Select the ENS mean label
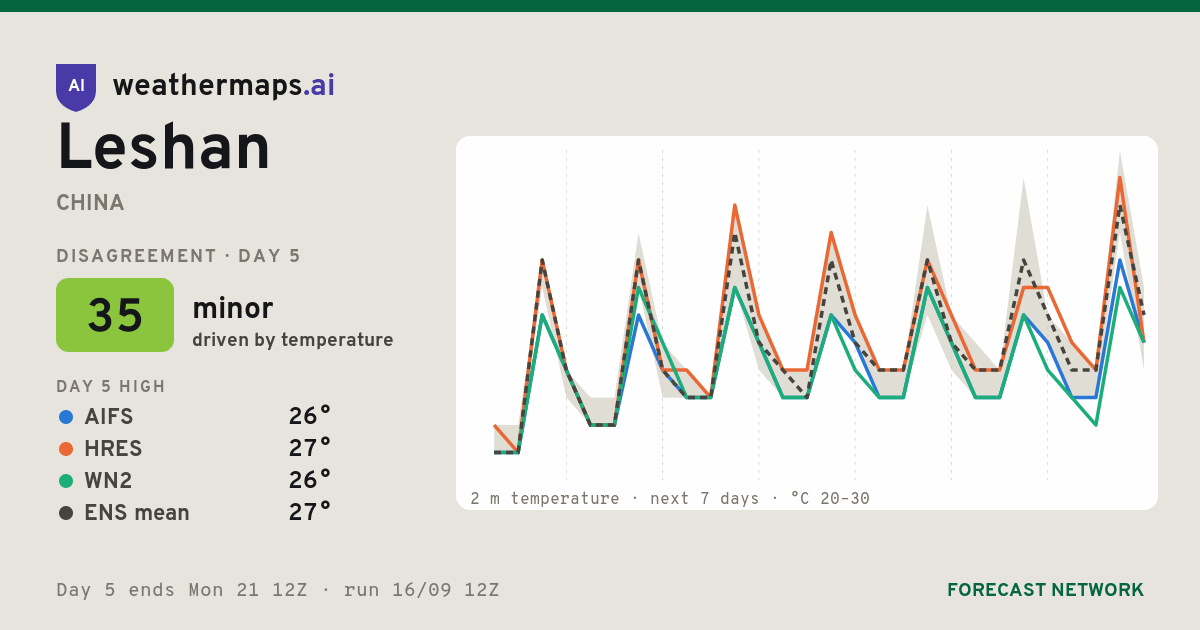The height and width of the screenshot is (630, 1200). [x=137, y=513]
